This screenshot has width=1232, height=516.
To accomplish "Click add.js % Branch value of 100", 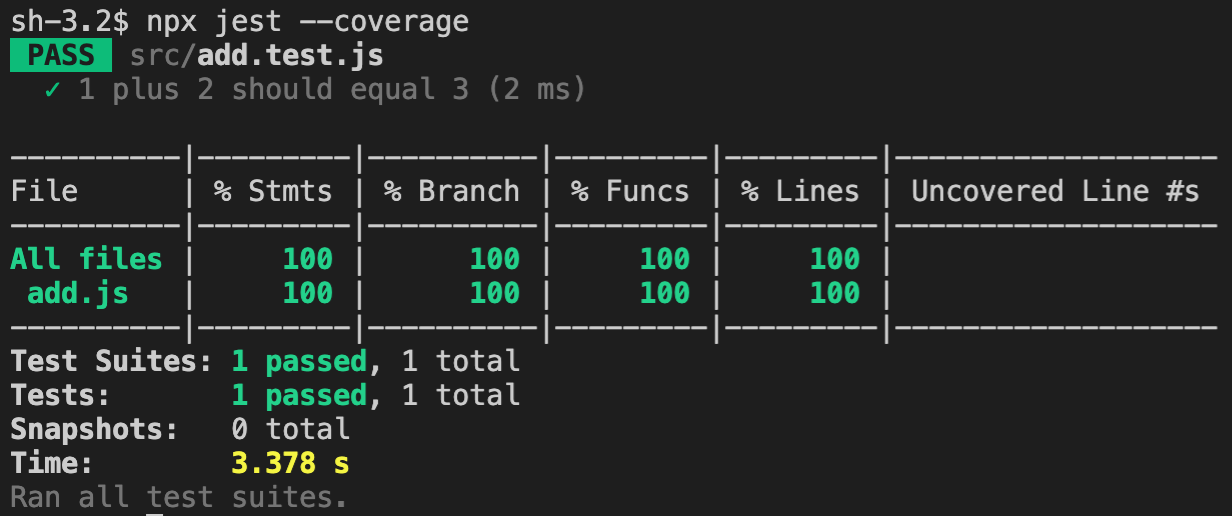I will tap(494, 293).
